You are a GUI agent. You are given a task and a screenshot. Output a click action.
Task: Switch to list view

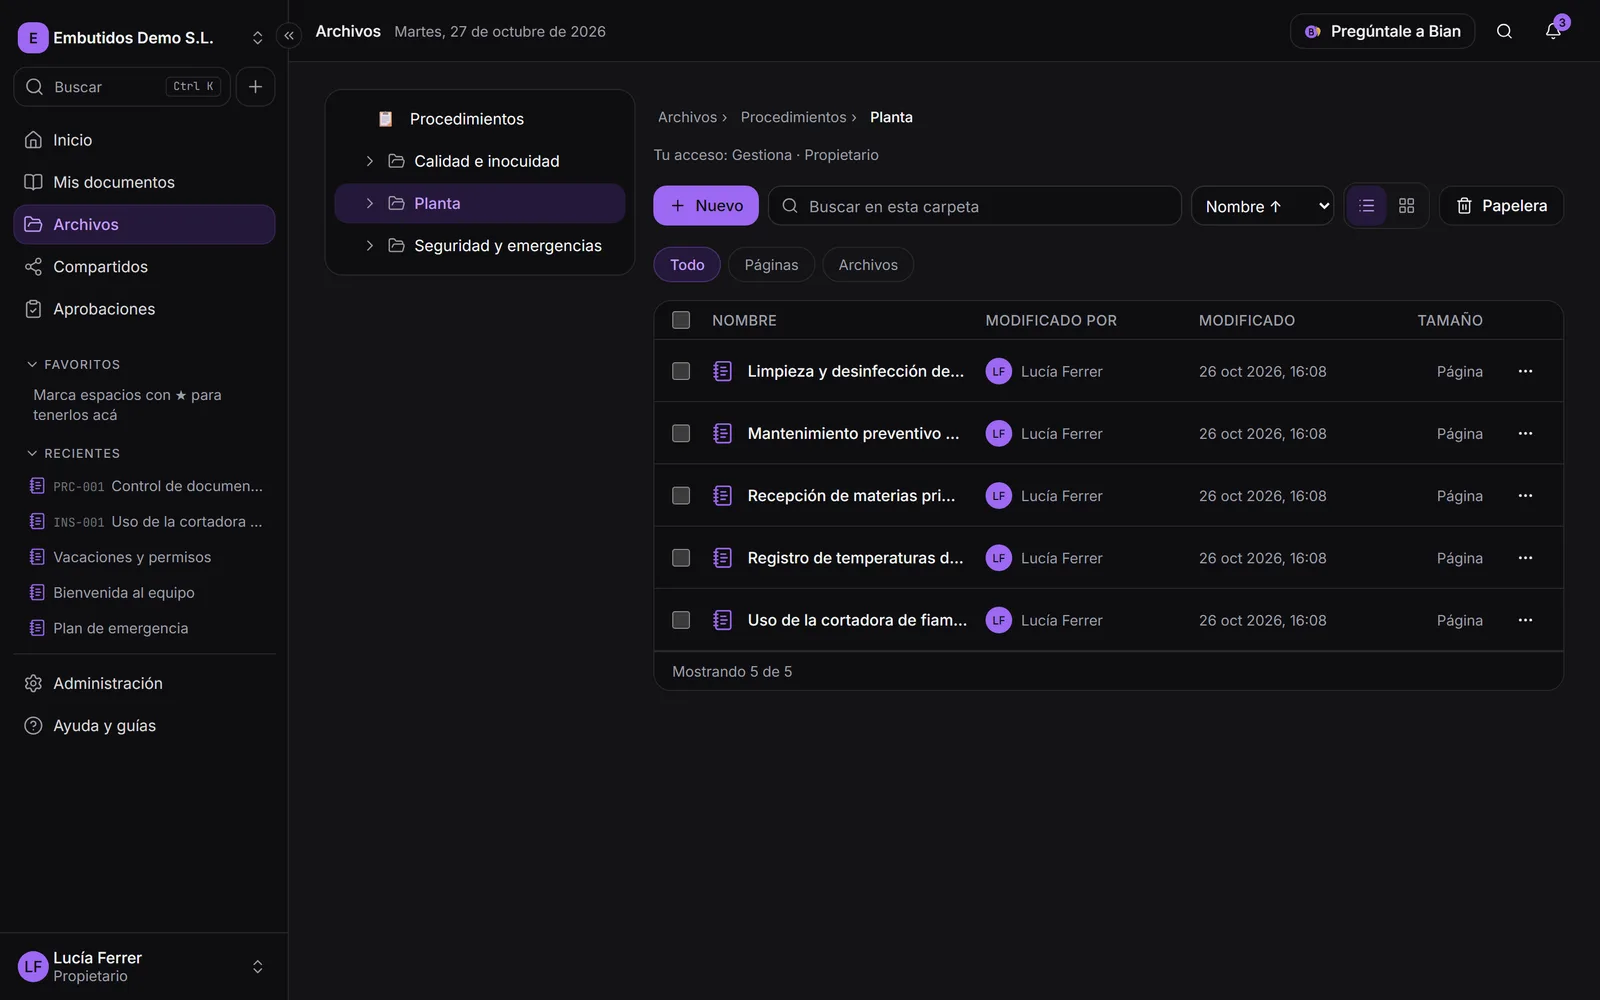(1366, 206)
